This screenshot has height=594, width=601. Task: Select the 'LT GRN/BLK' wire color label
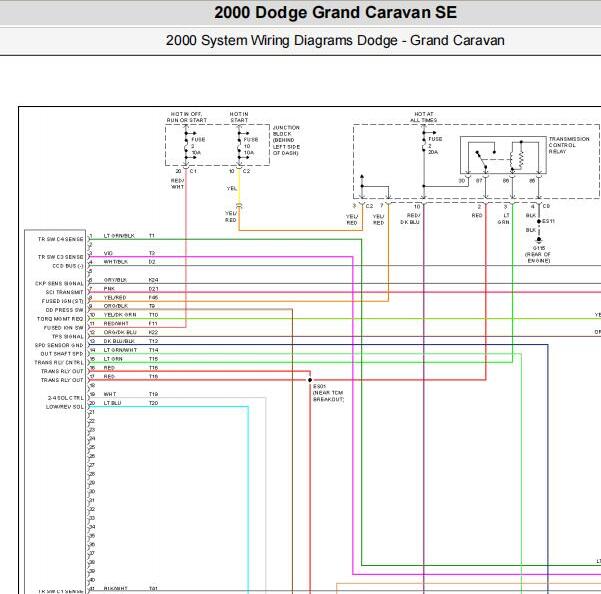tap(119, 236)
